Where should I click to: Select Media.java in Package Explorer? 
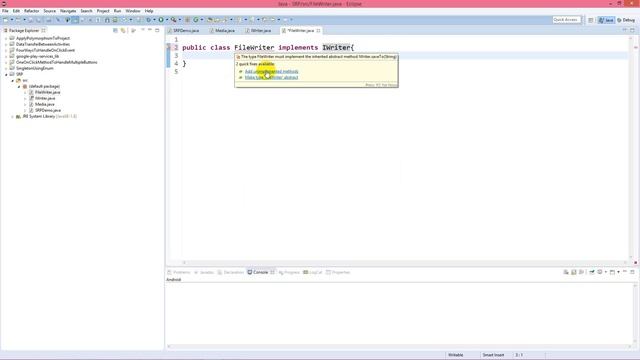click(x=44, y=104)
